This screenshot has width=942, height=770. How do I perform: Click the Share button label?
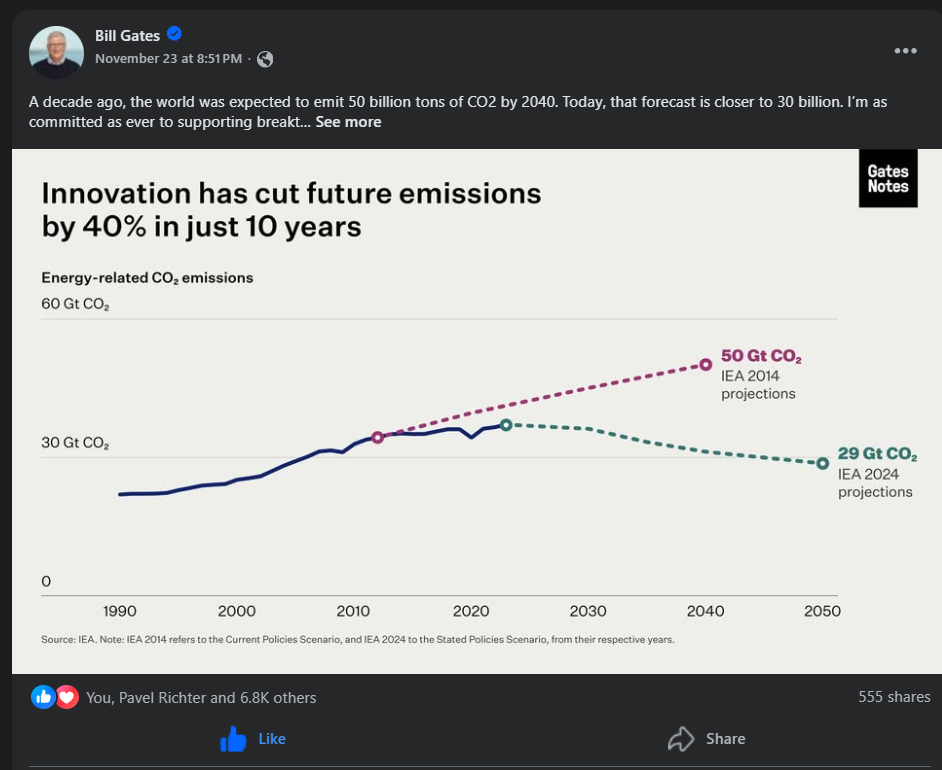725,739
